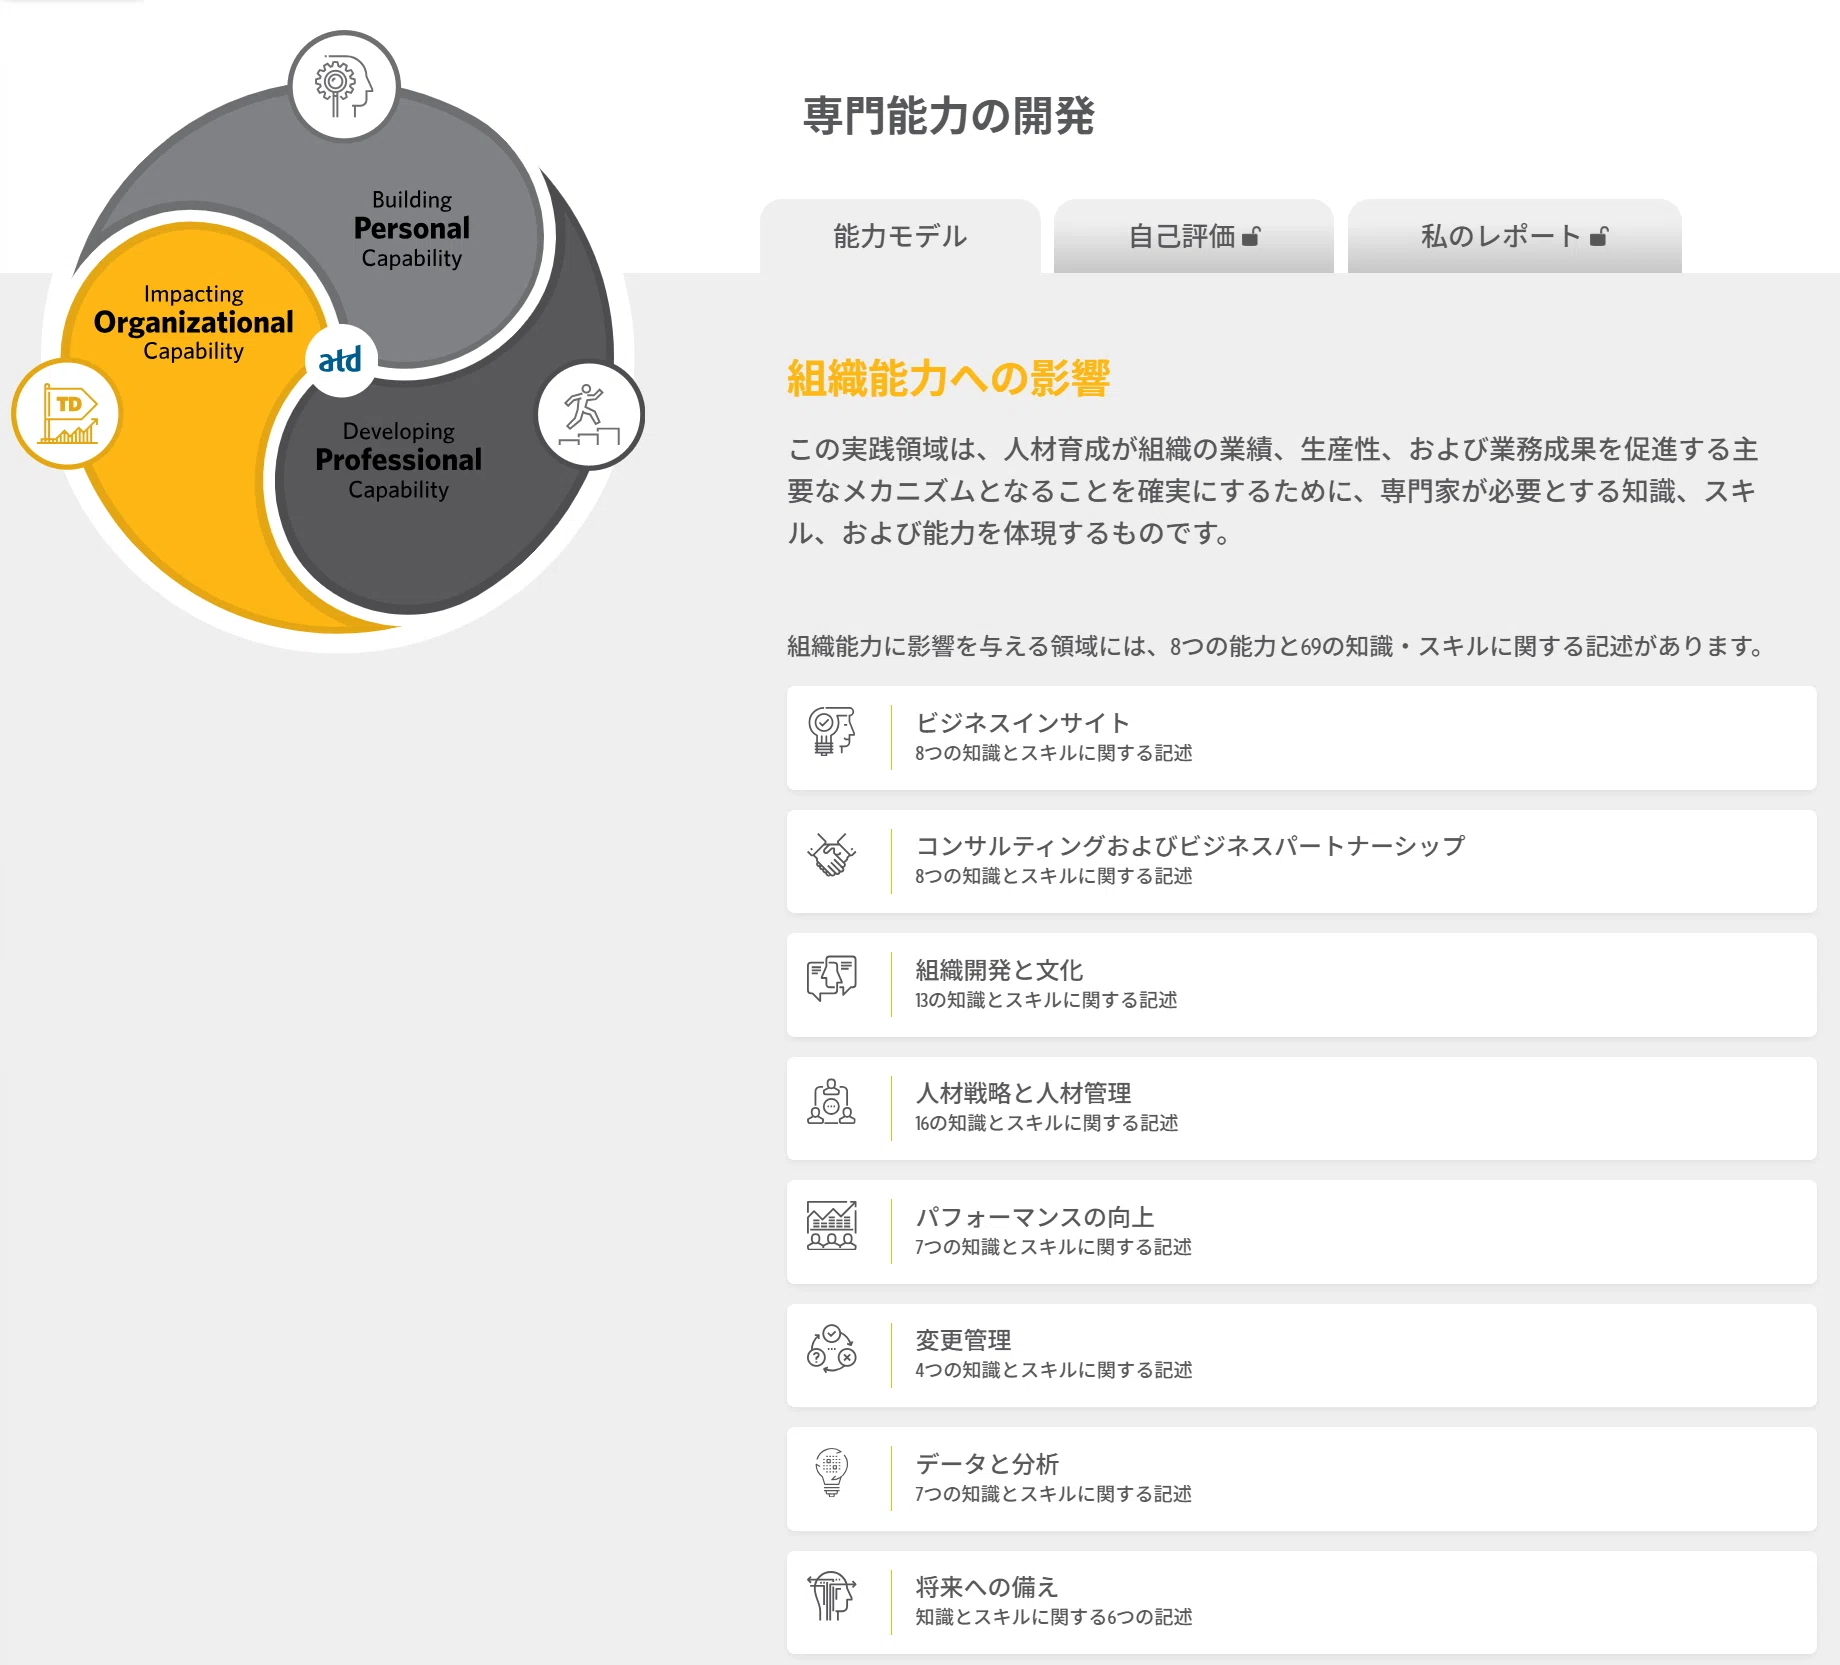The image size is (1840, 1665).
Task: Open the パフォーマンスの向上 capability title
Action: click(x=1035, y=1217)
